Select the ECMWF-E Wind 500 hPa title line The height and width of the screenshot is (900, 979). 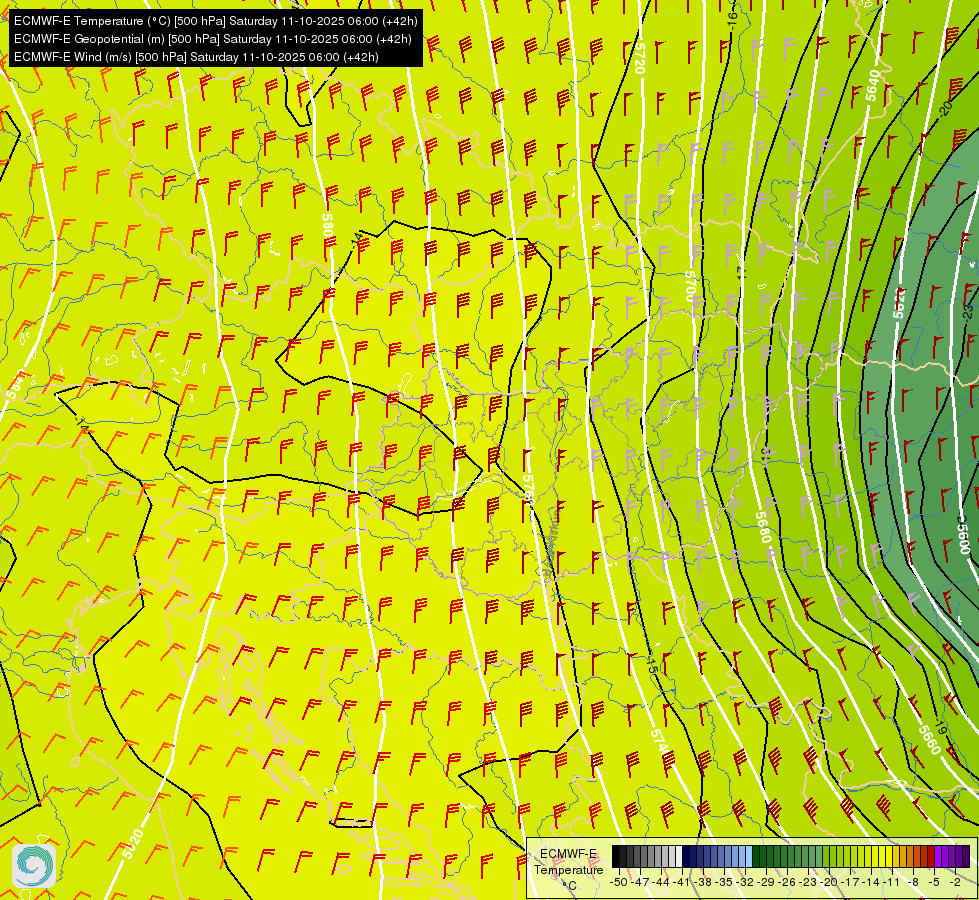(196, 57)
